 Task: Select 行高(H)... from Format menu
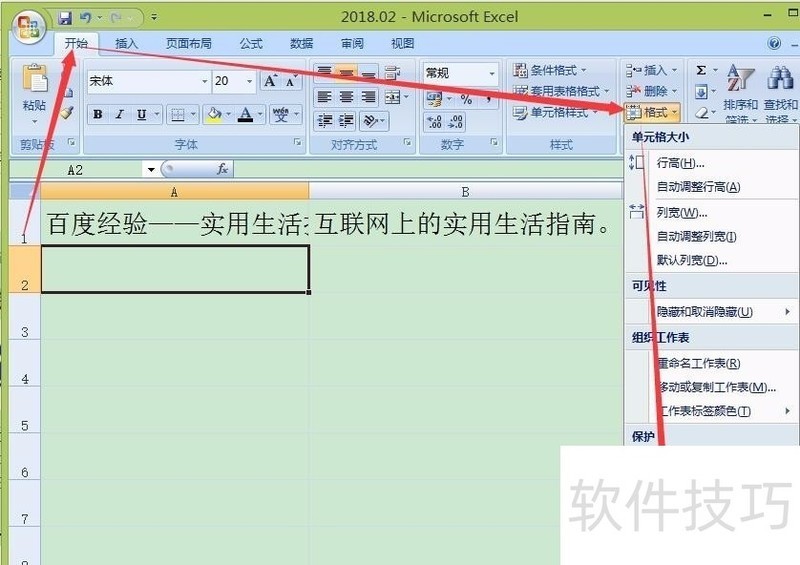(712, 163)
